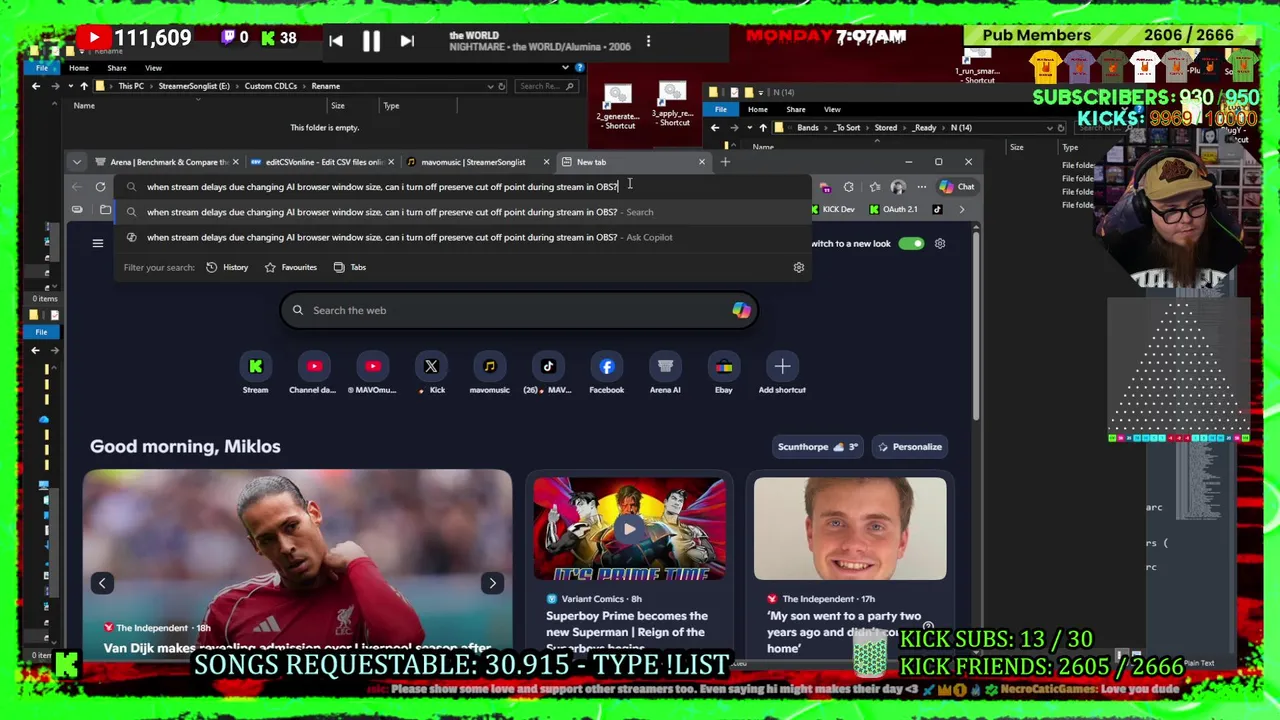Click the Personalize button
1280x720 pixels.
click(x=909, y=447)
